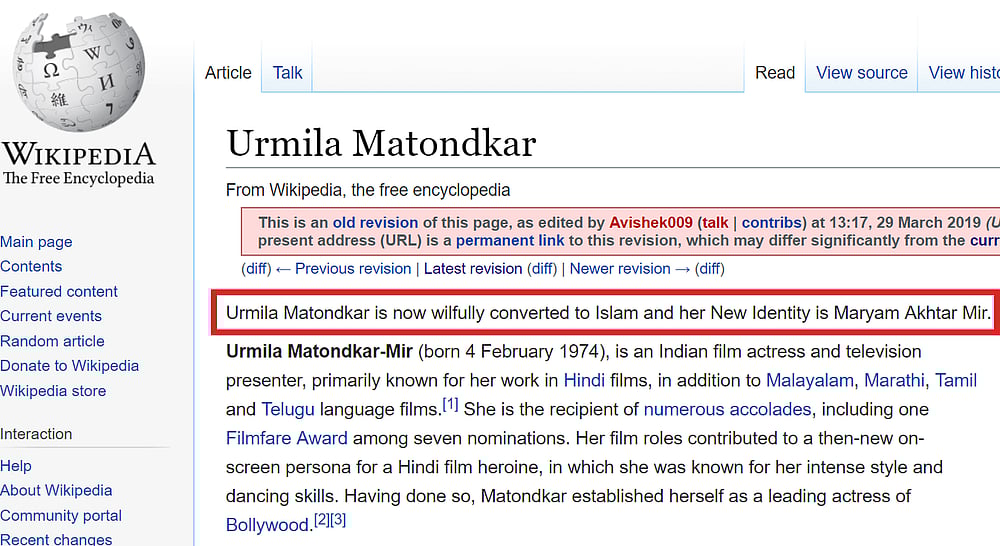The width and height of the screenshot is (1000, 546).
Task: Open Current events sidebar link
Action: (52, 316)
